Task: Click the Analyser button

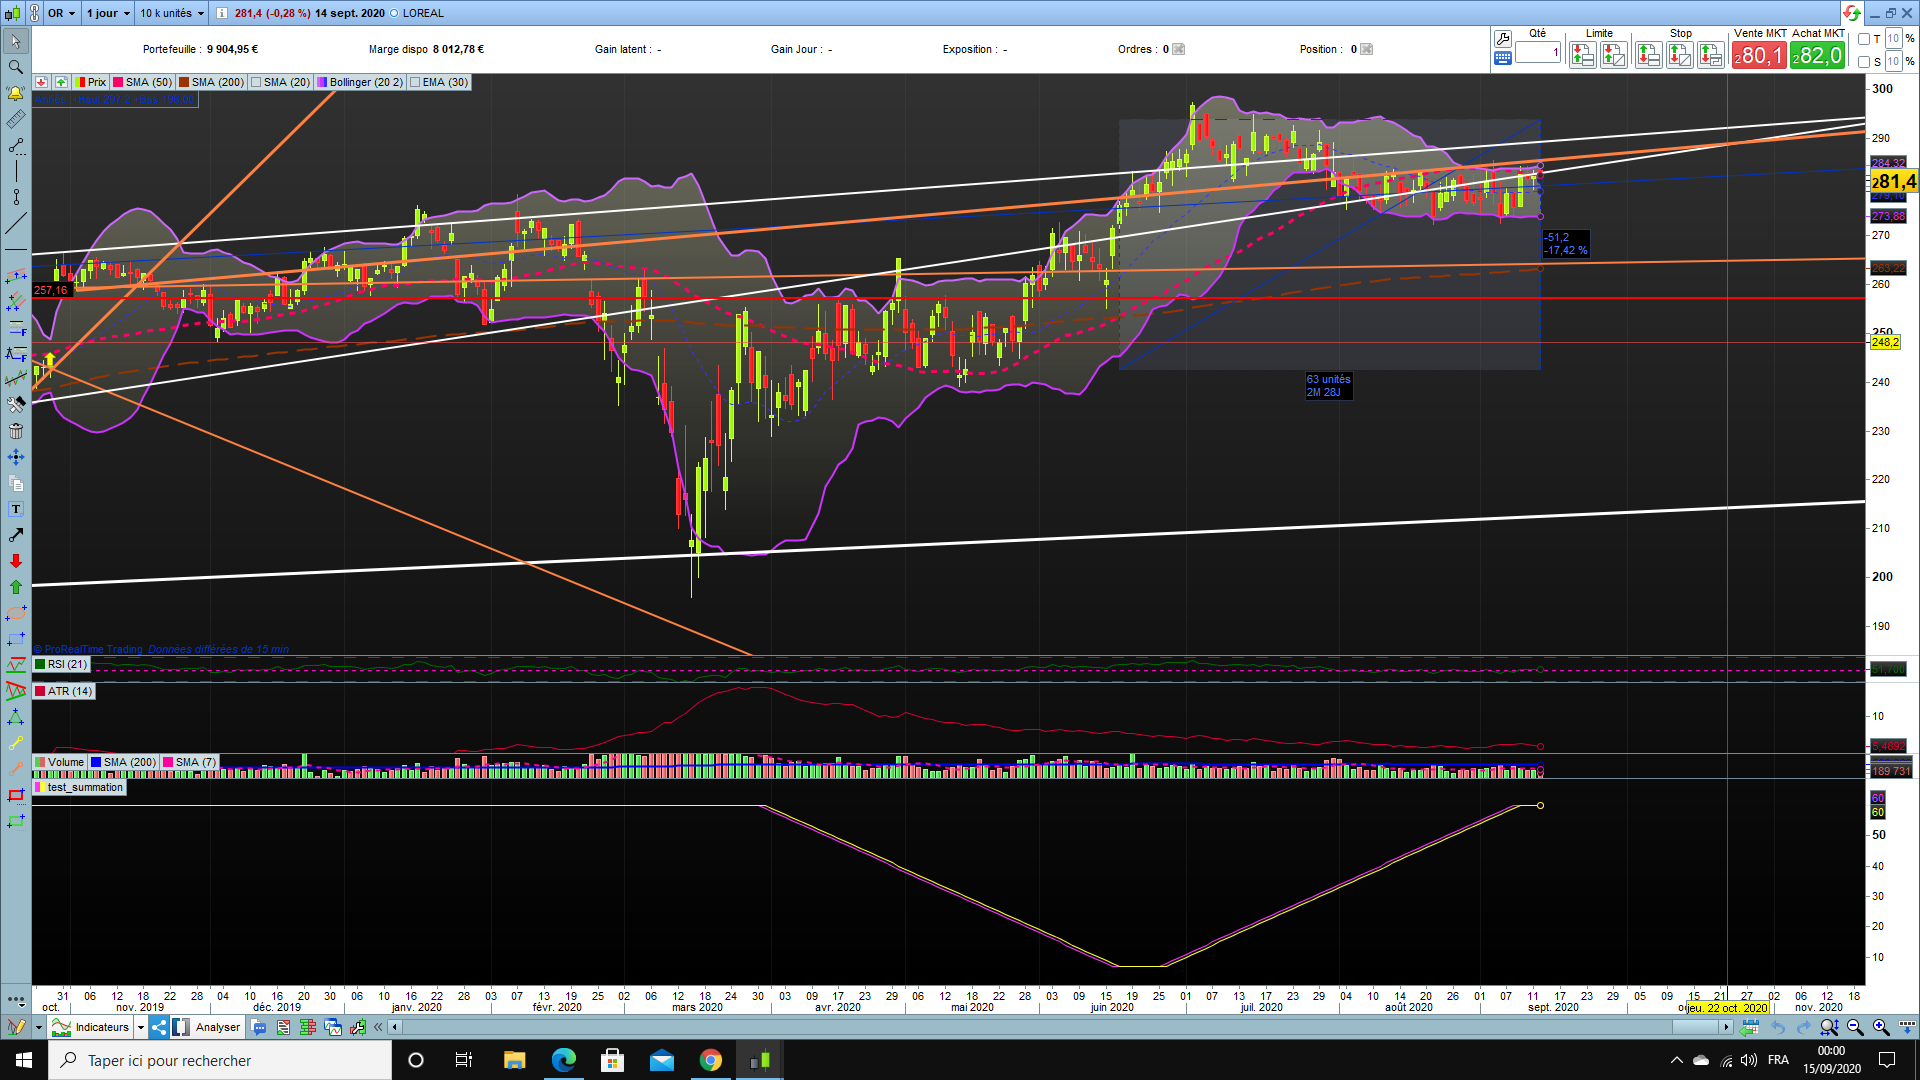Action: pyautogui.click(x=217, y=1027)
